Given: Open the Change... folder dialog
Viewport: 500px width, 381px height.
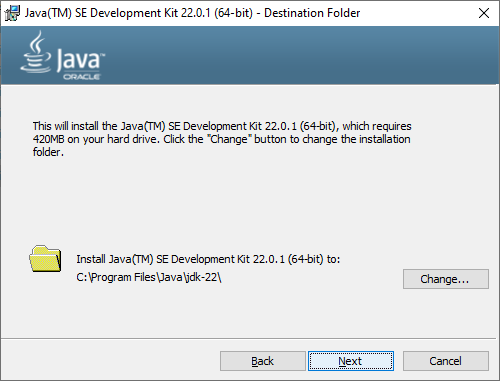Looking at the screenshot, I should tap(446, 279).
